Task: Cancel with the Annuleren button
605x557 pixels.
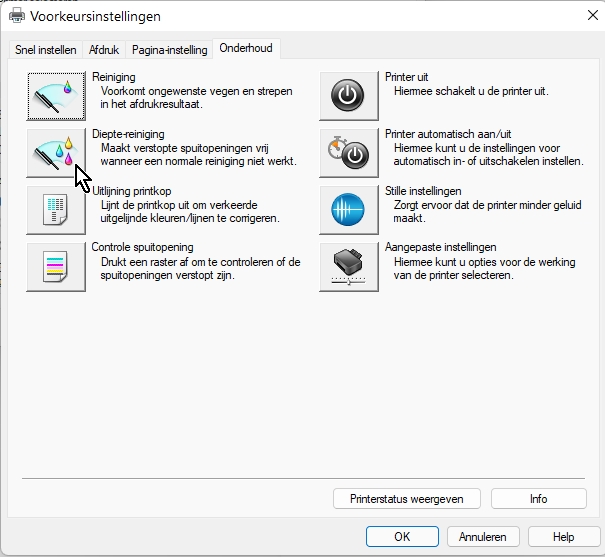Action: coord(483,536)
